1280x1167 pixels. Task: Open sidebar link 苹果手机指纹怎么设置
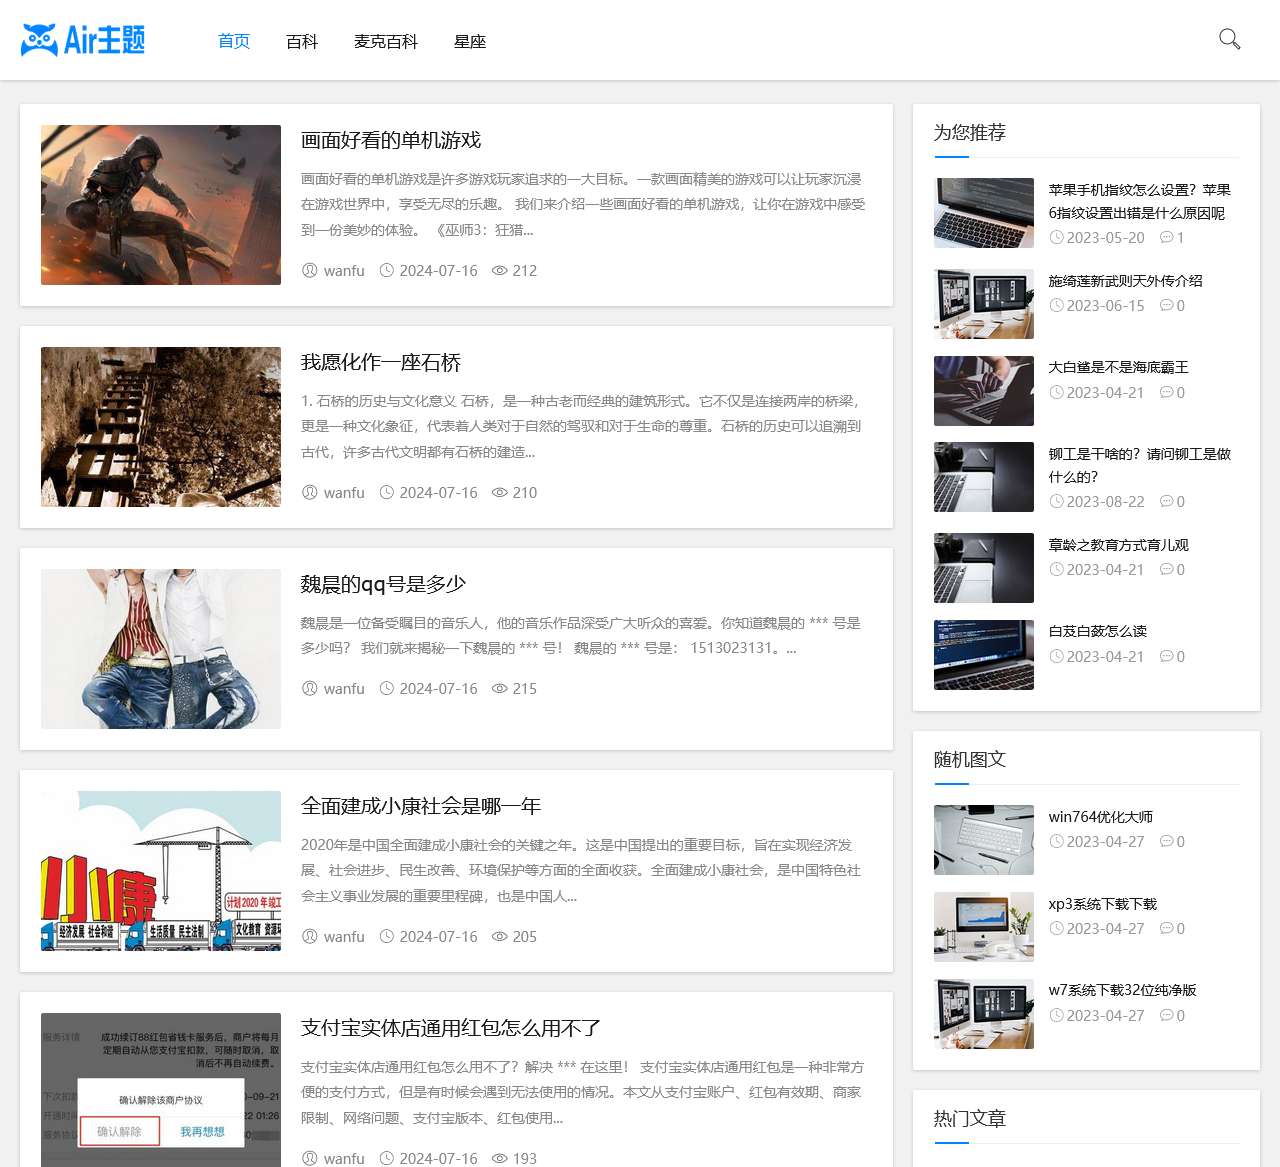click(x=1139, y=201)
